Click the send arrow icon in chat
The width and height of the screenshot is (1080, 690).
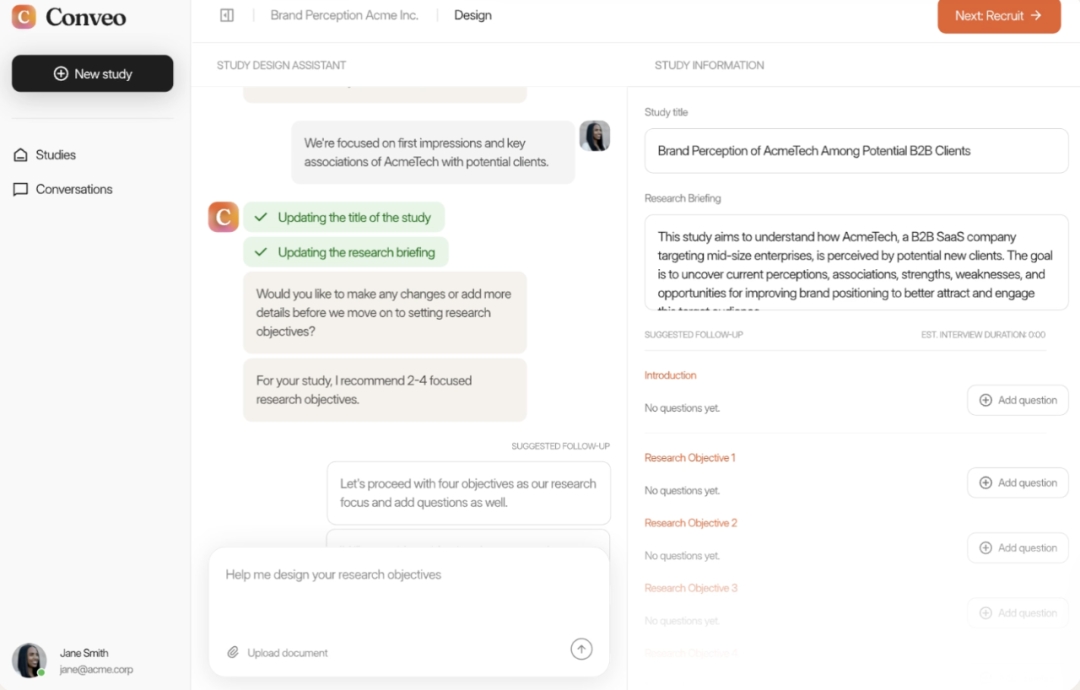(x=581, y=649)
